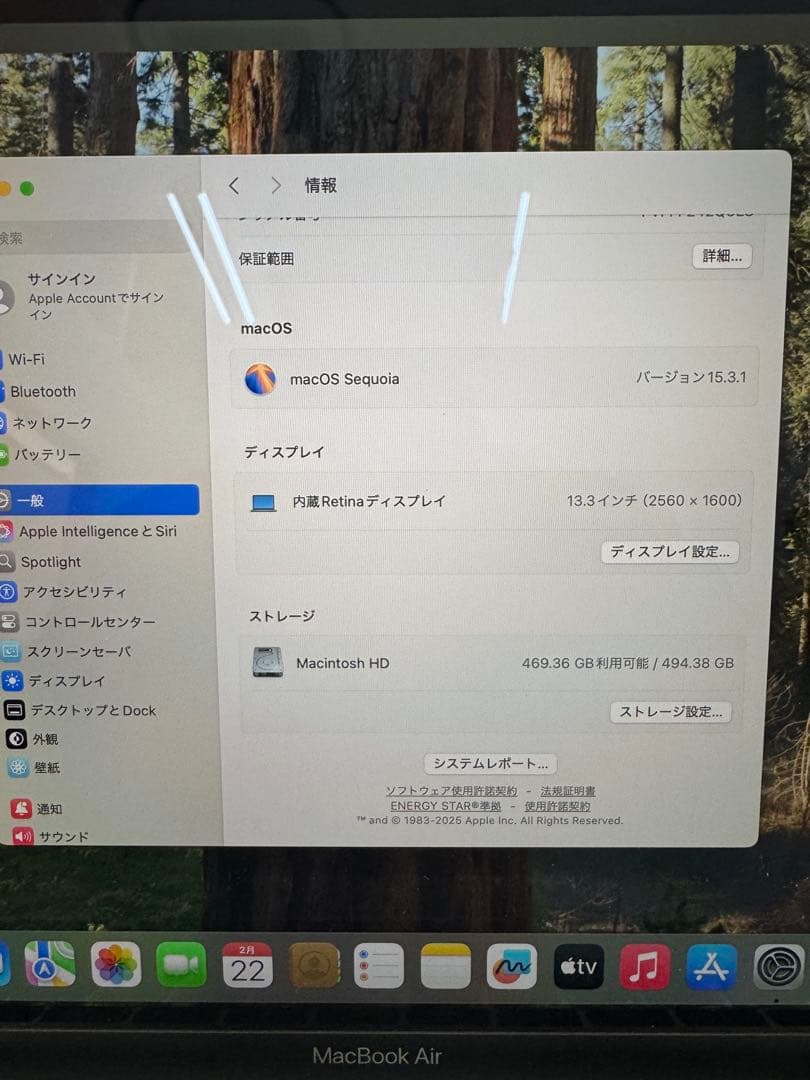
Task: Open バッテリー (Battery) settings
Action: [50, 455]
